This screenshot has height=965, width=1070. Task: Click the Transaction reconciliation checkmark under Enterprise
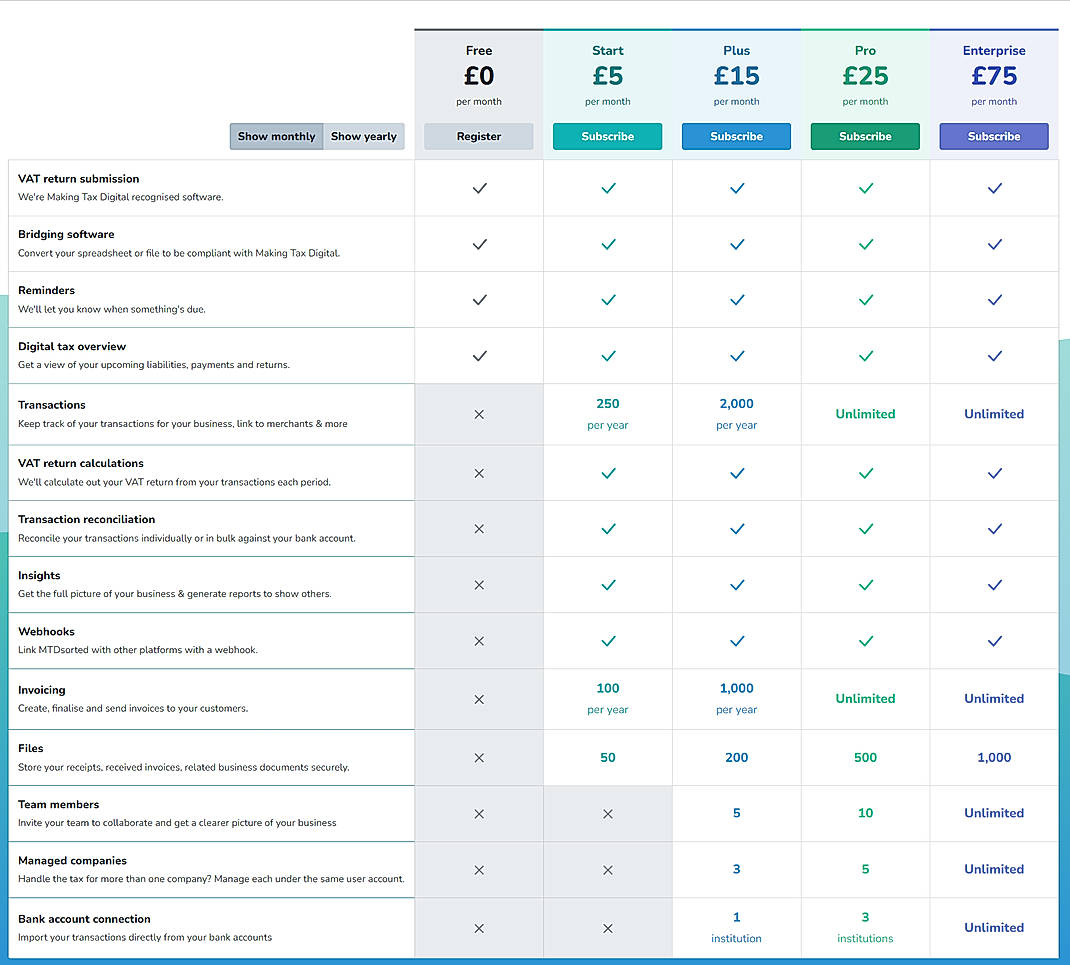click(x=994, y=528)
